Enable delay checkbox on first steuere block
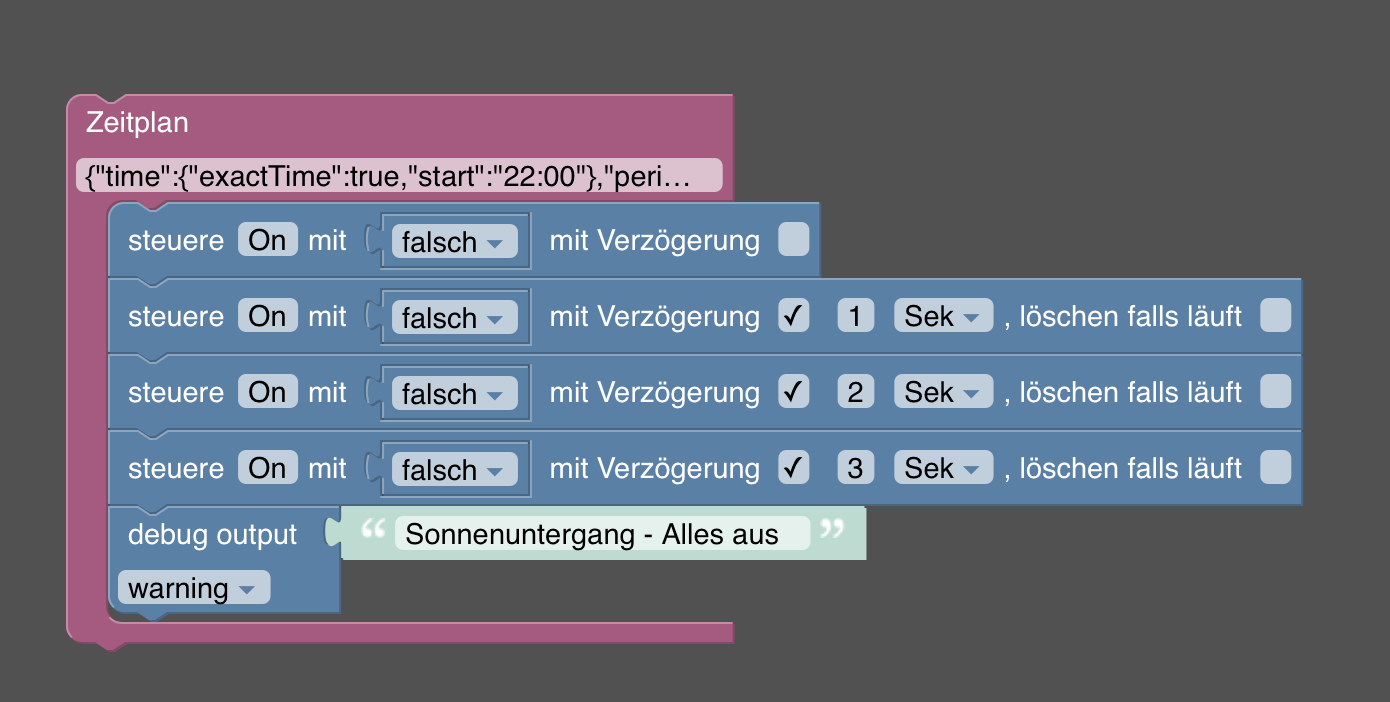This screenshot has height=702, width=1390. [x=794, y=240]
